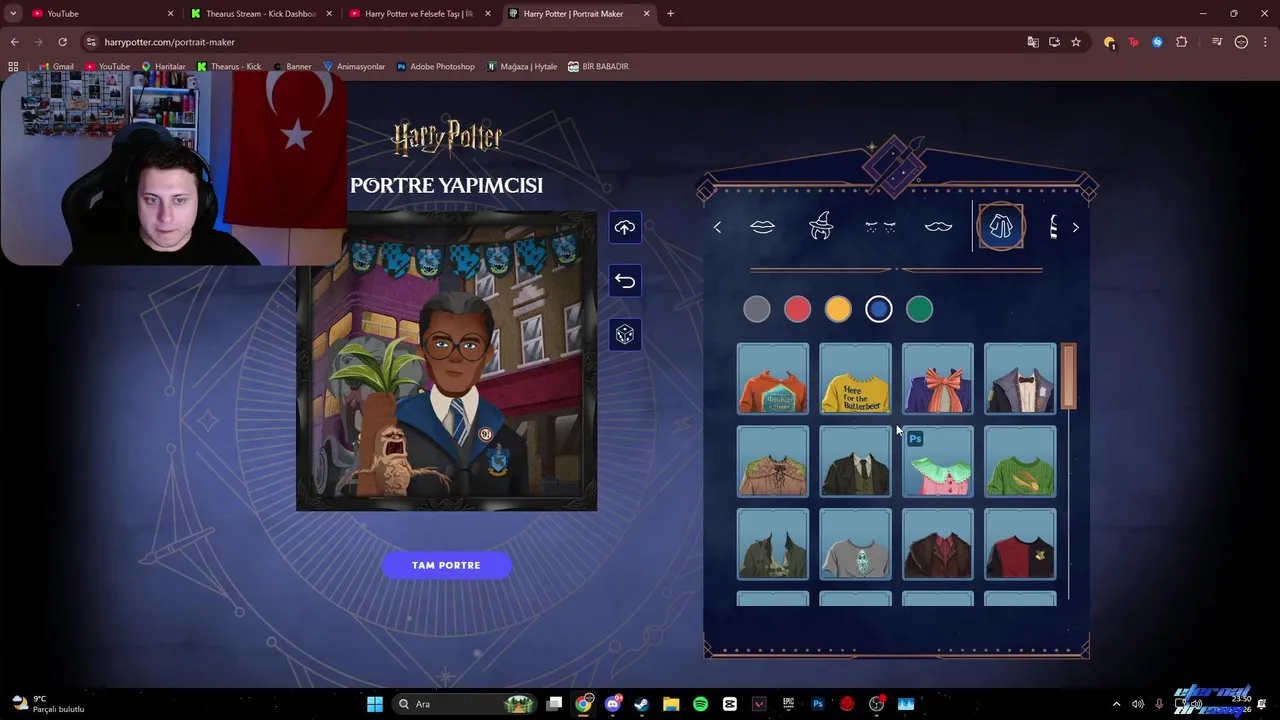This screenshot has height=720, width=1280.
Task: Open Spotify from the taskbar
Action: tap(700, 704)
